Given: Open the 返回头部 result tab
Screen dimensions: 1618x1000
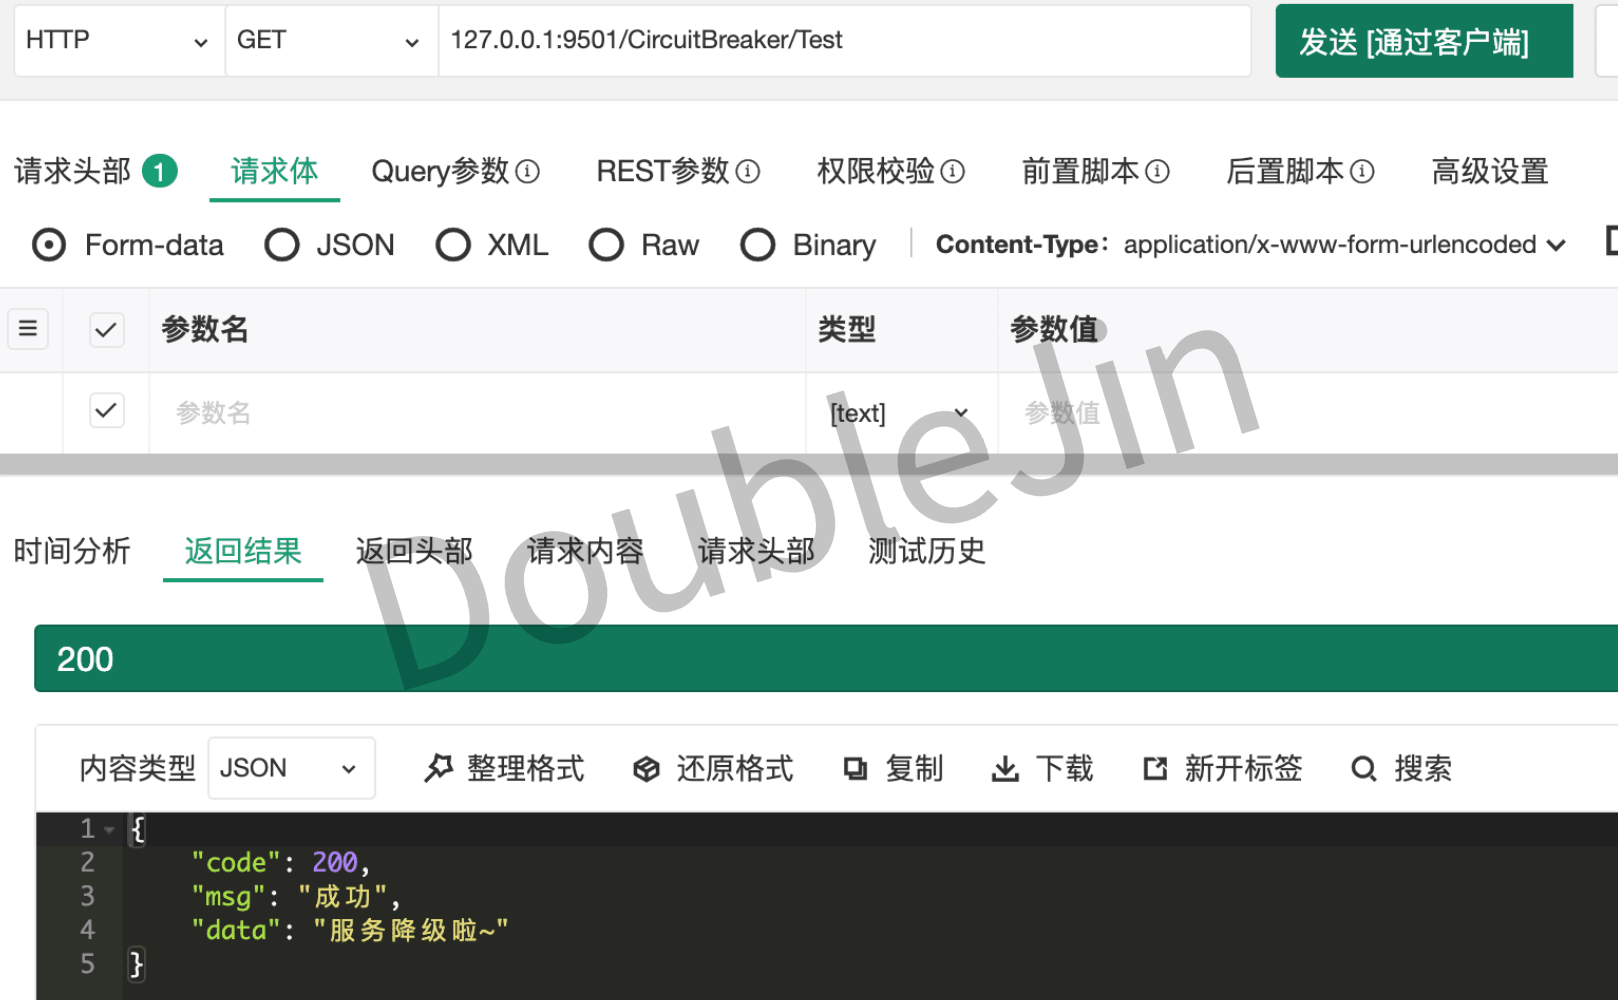Looking at the screenshot, I should click(x=414, y=551).
